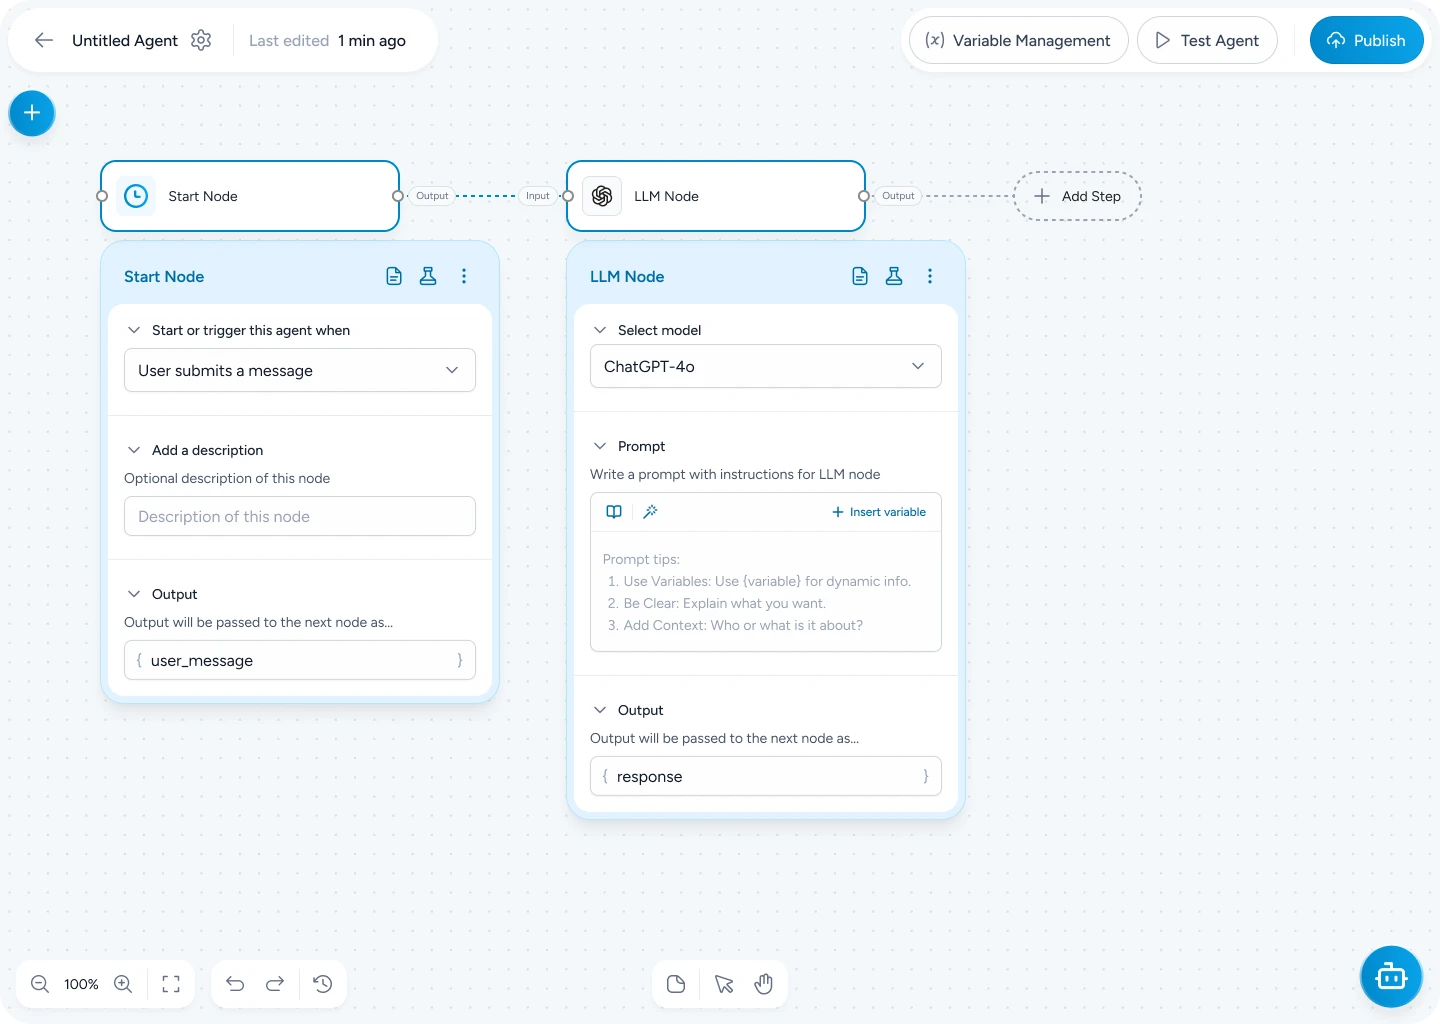Open prompt library book icon
Screen dimensions: 1440x1024
click(x=614, y=512)
